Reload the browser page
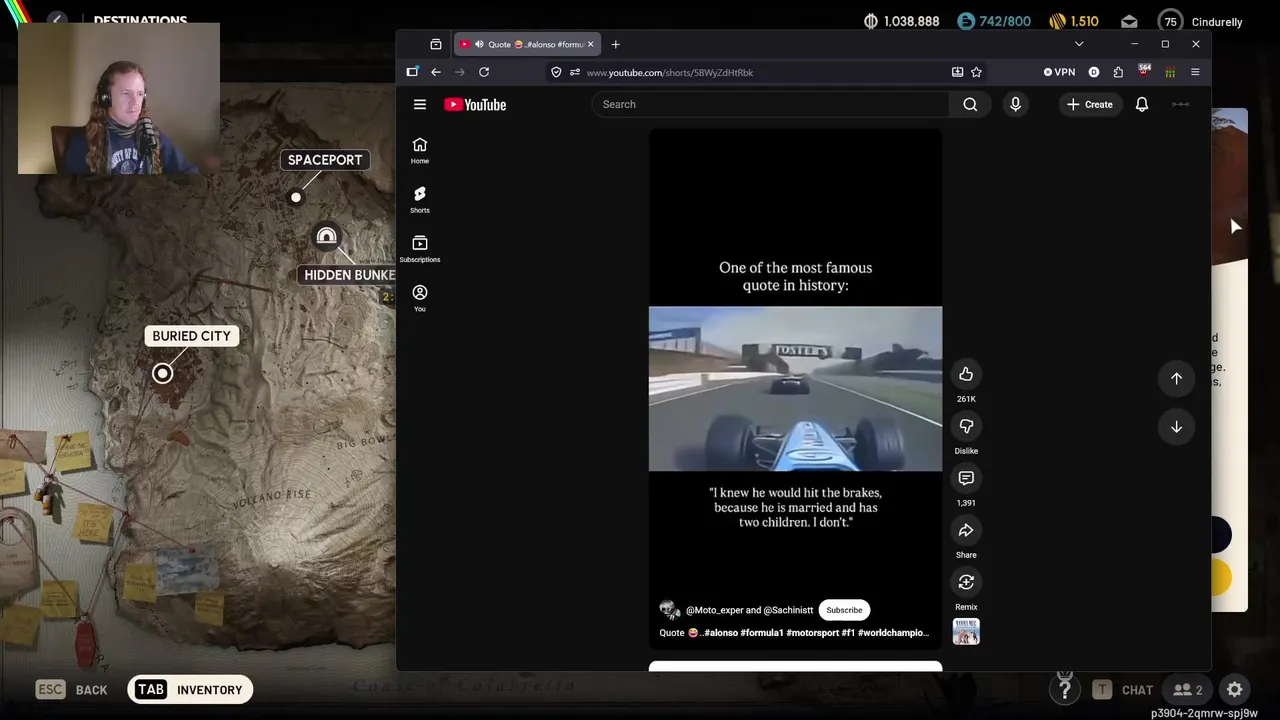 click(484, 72)
